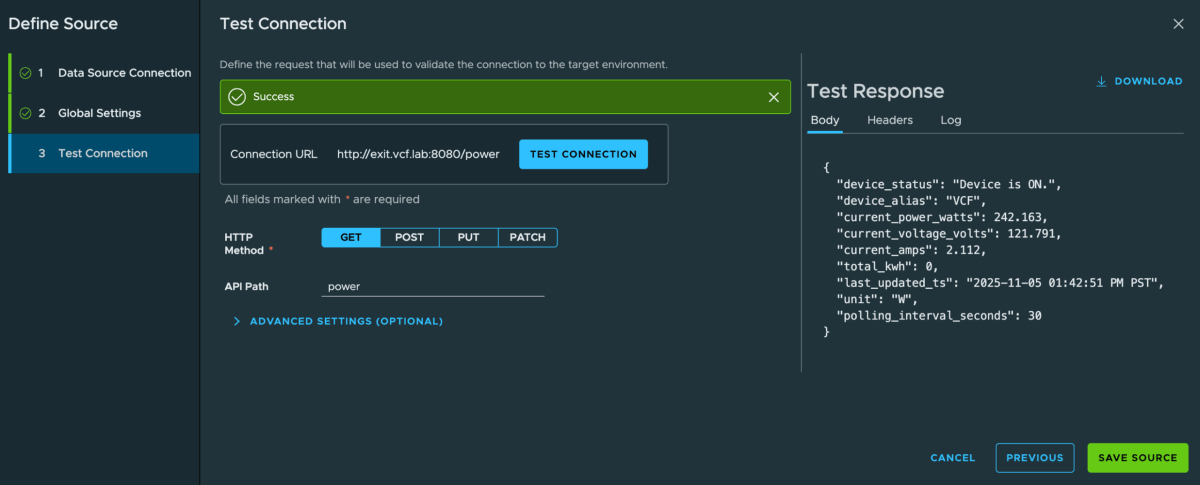Click the Data Source Connection step checkmark

coord(25,73)
